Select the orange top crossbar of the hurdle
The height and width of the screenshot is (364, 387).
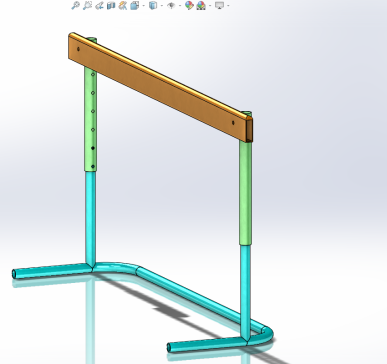click(160, 87)
